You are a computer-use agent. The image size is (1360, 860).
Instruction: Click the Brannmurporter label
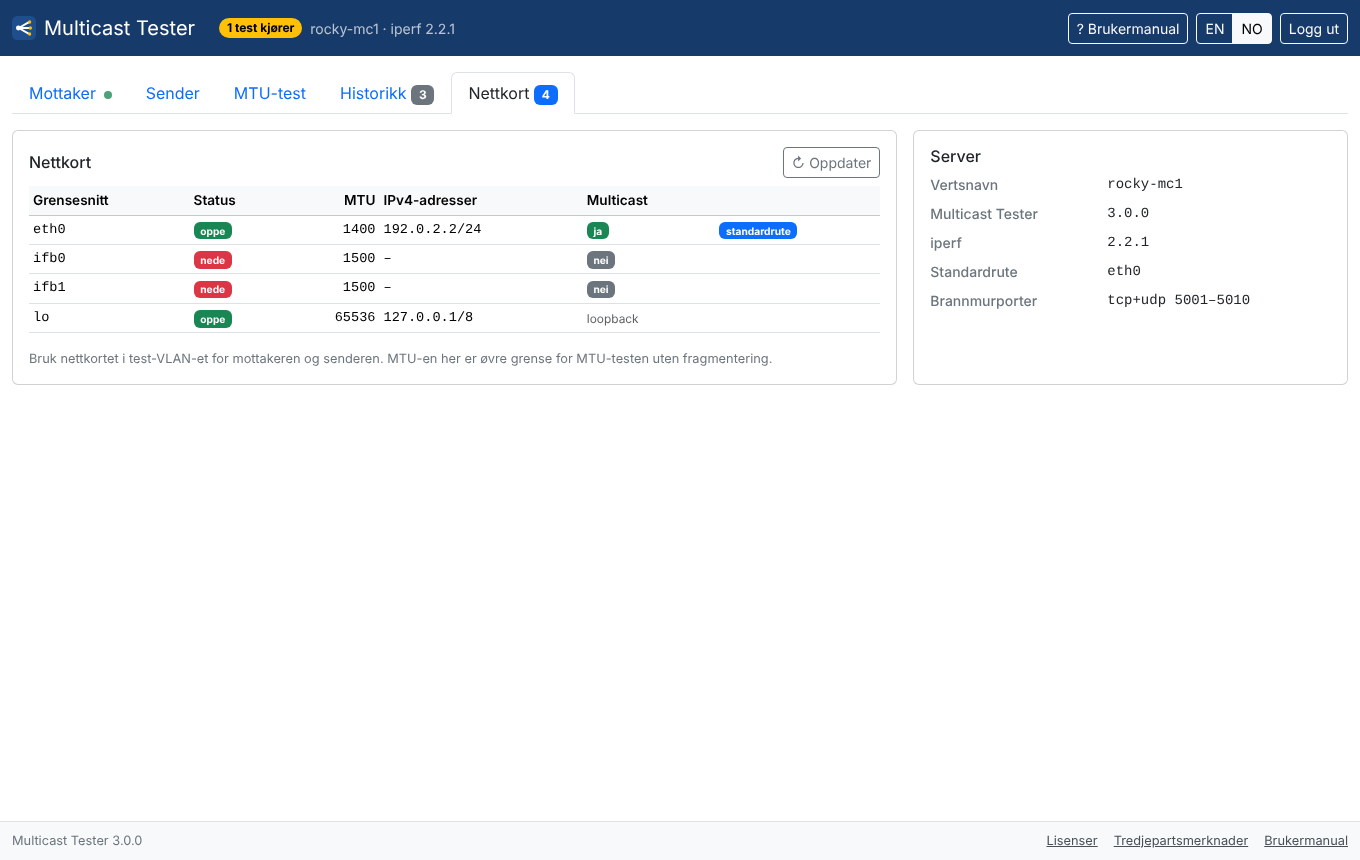click(984, 301)
